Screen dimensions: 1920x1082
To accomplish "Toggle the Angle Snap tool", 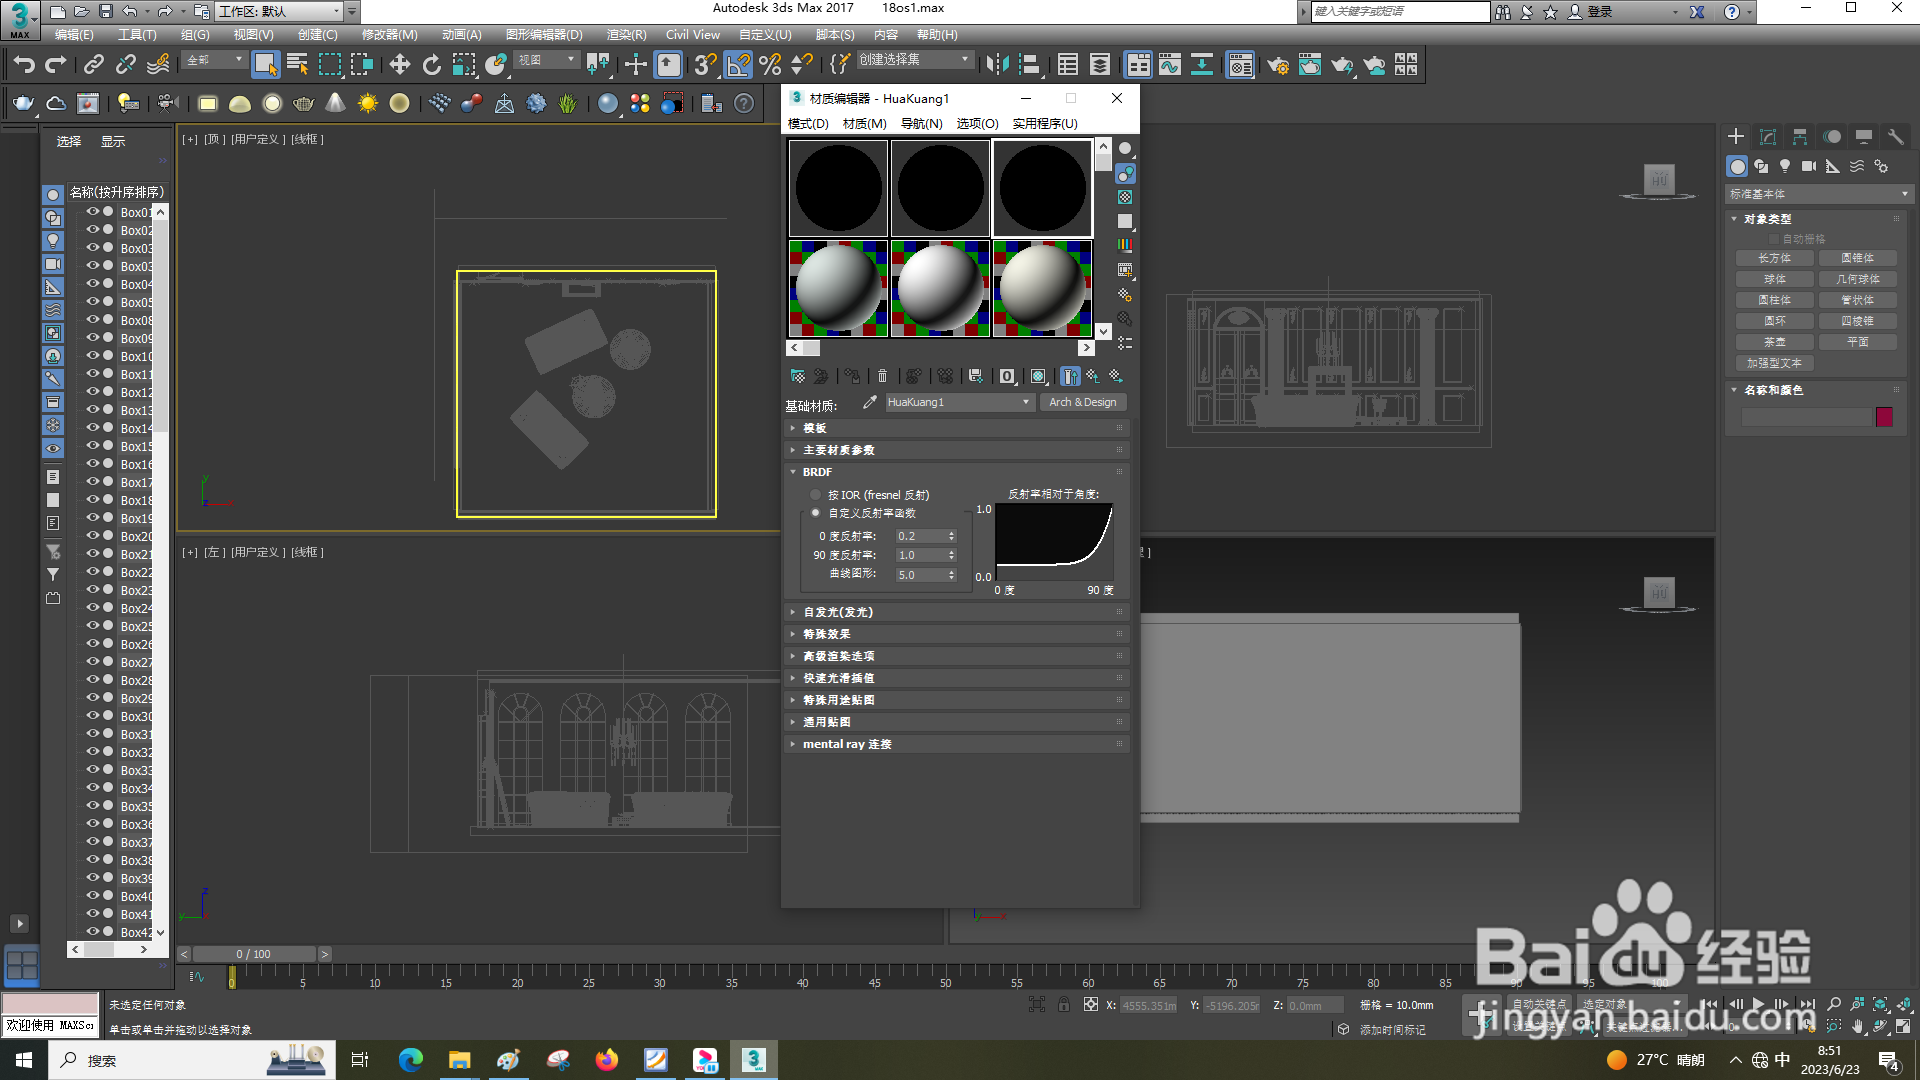I will (x=738, y=65).
